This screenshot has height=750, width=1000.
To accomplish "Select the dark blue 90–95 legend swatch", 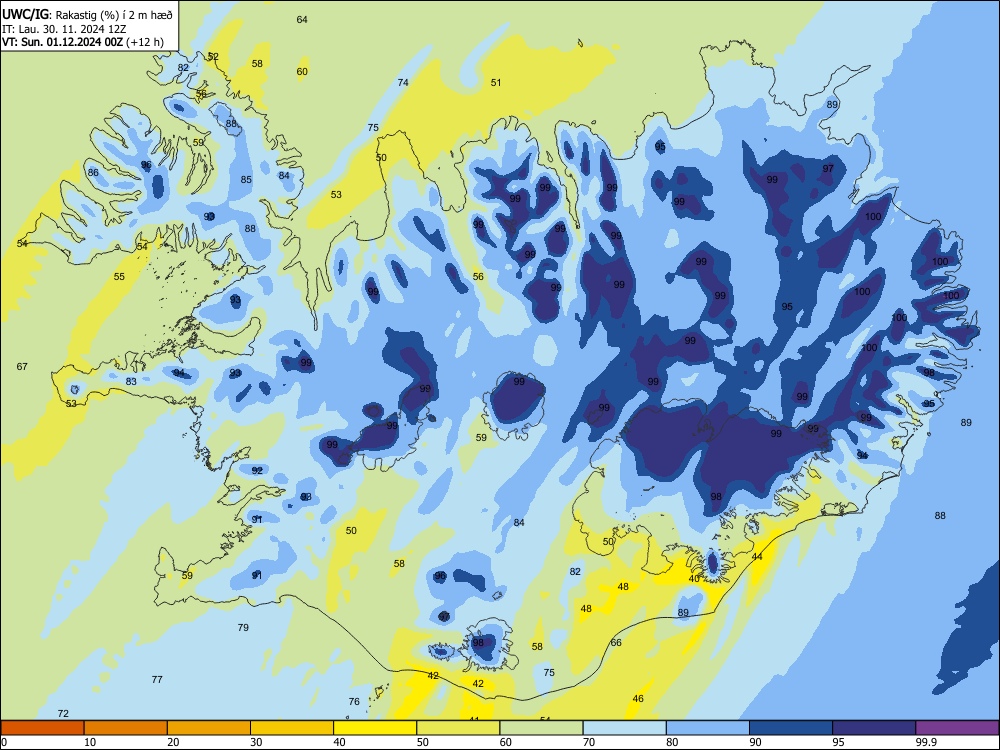I will pos(791,728).
